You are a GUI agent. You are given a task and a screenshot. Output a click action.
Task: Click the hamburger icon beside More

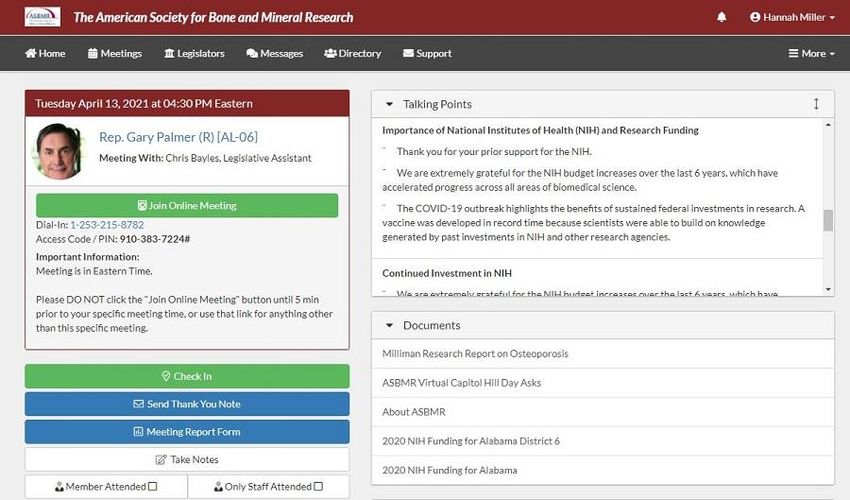(793, 53)
